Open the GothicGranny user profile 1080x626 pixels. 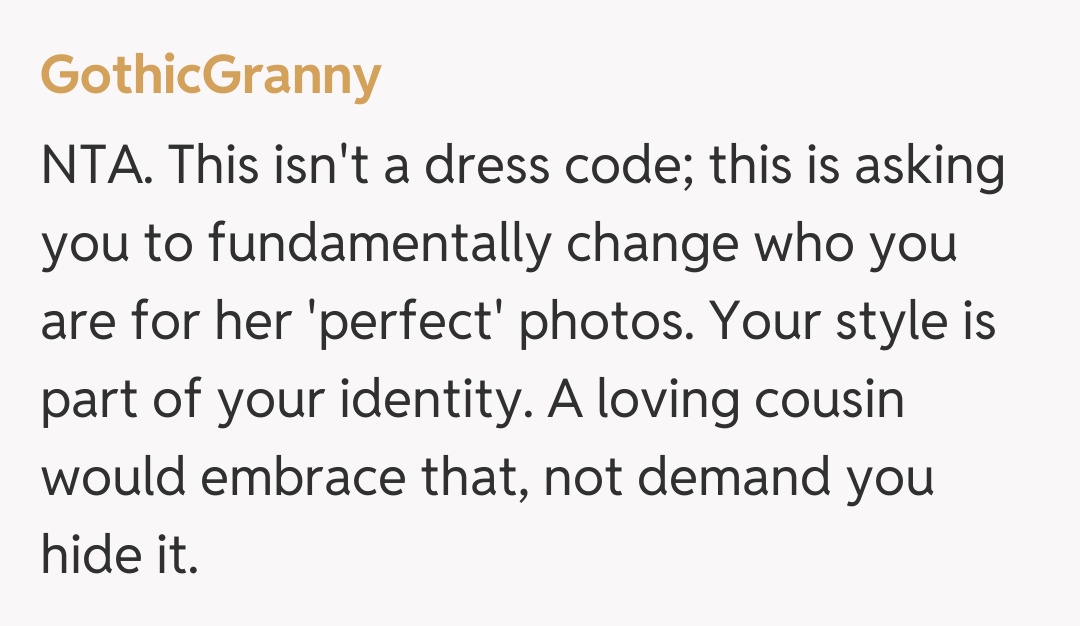coord(210,77)
